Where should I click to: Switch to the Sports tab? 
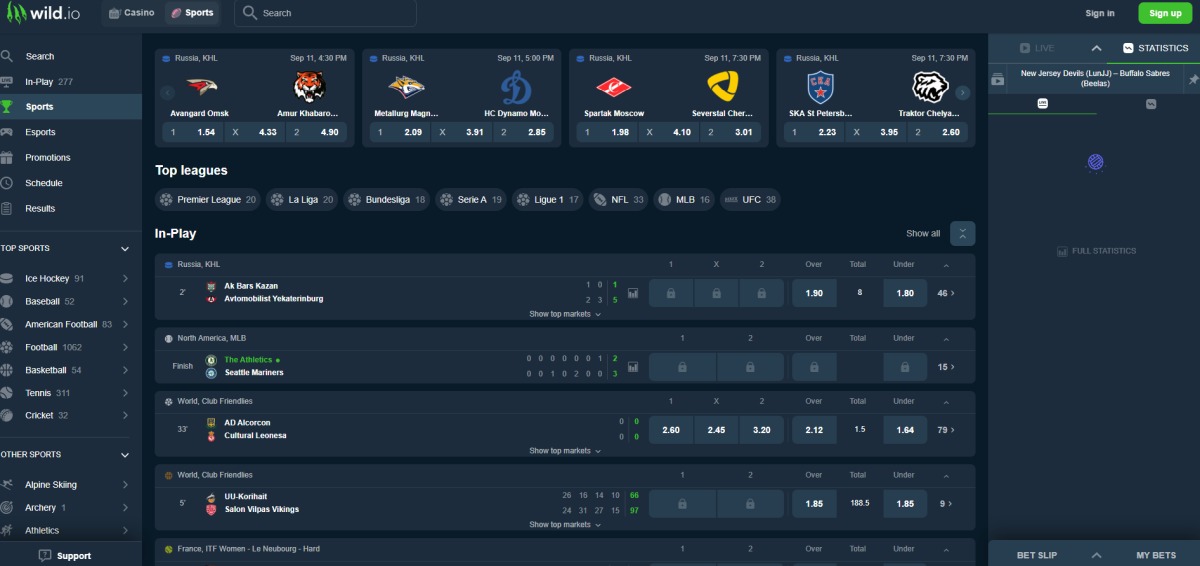192,13
